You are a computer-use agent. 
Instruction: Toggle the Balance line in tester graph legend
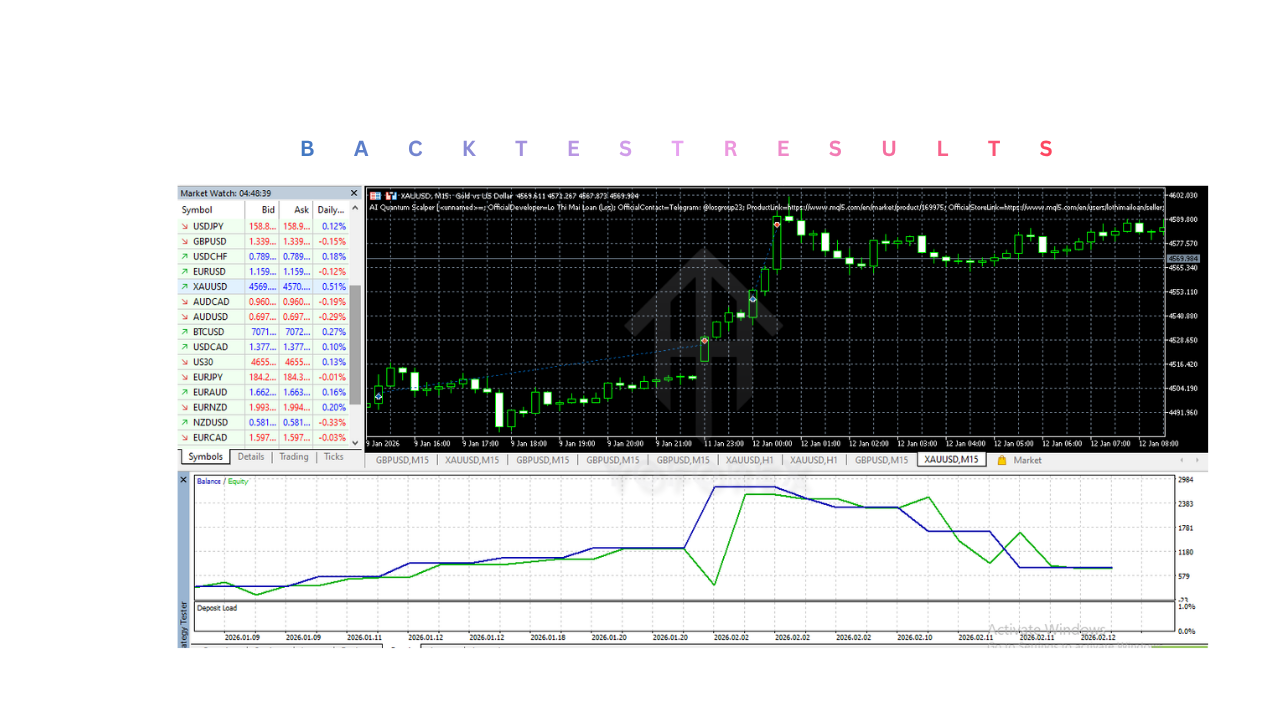coord(210,481)
